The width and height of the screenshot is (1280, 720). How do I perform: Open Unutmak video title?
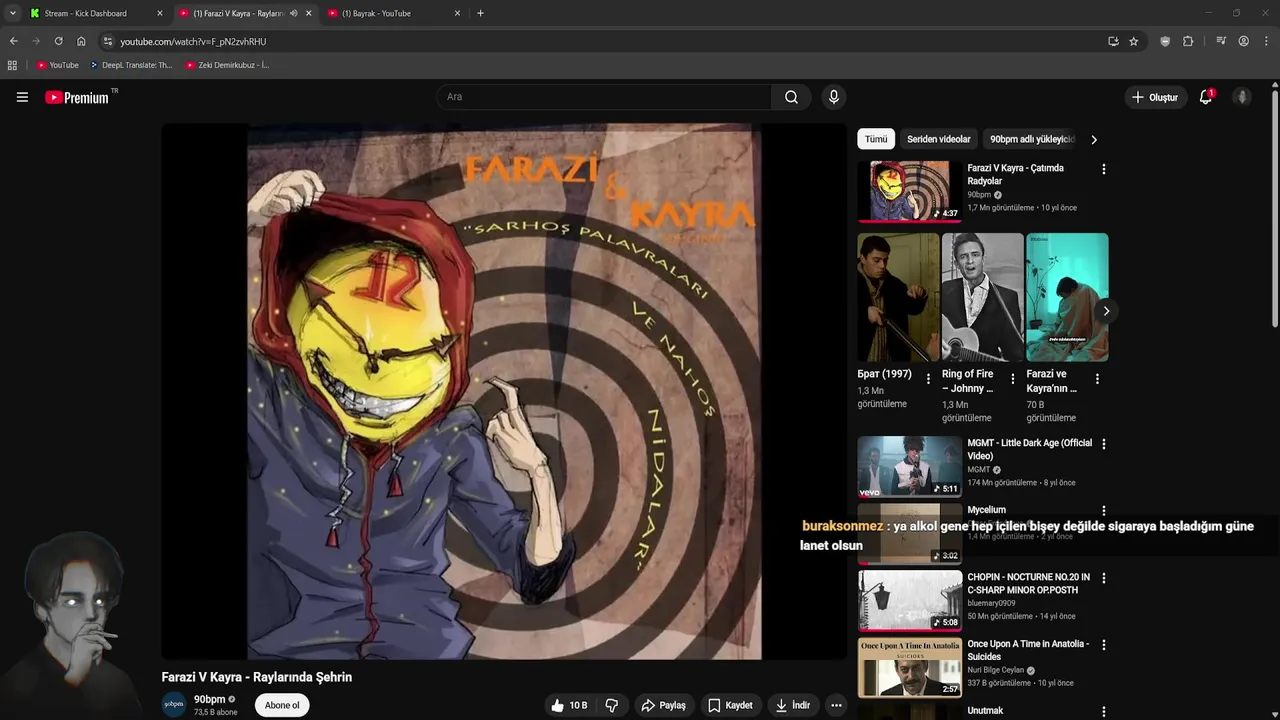click(985, 711)
